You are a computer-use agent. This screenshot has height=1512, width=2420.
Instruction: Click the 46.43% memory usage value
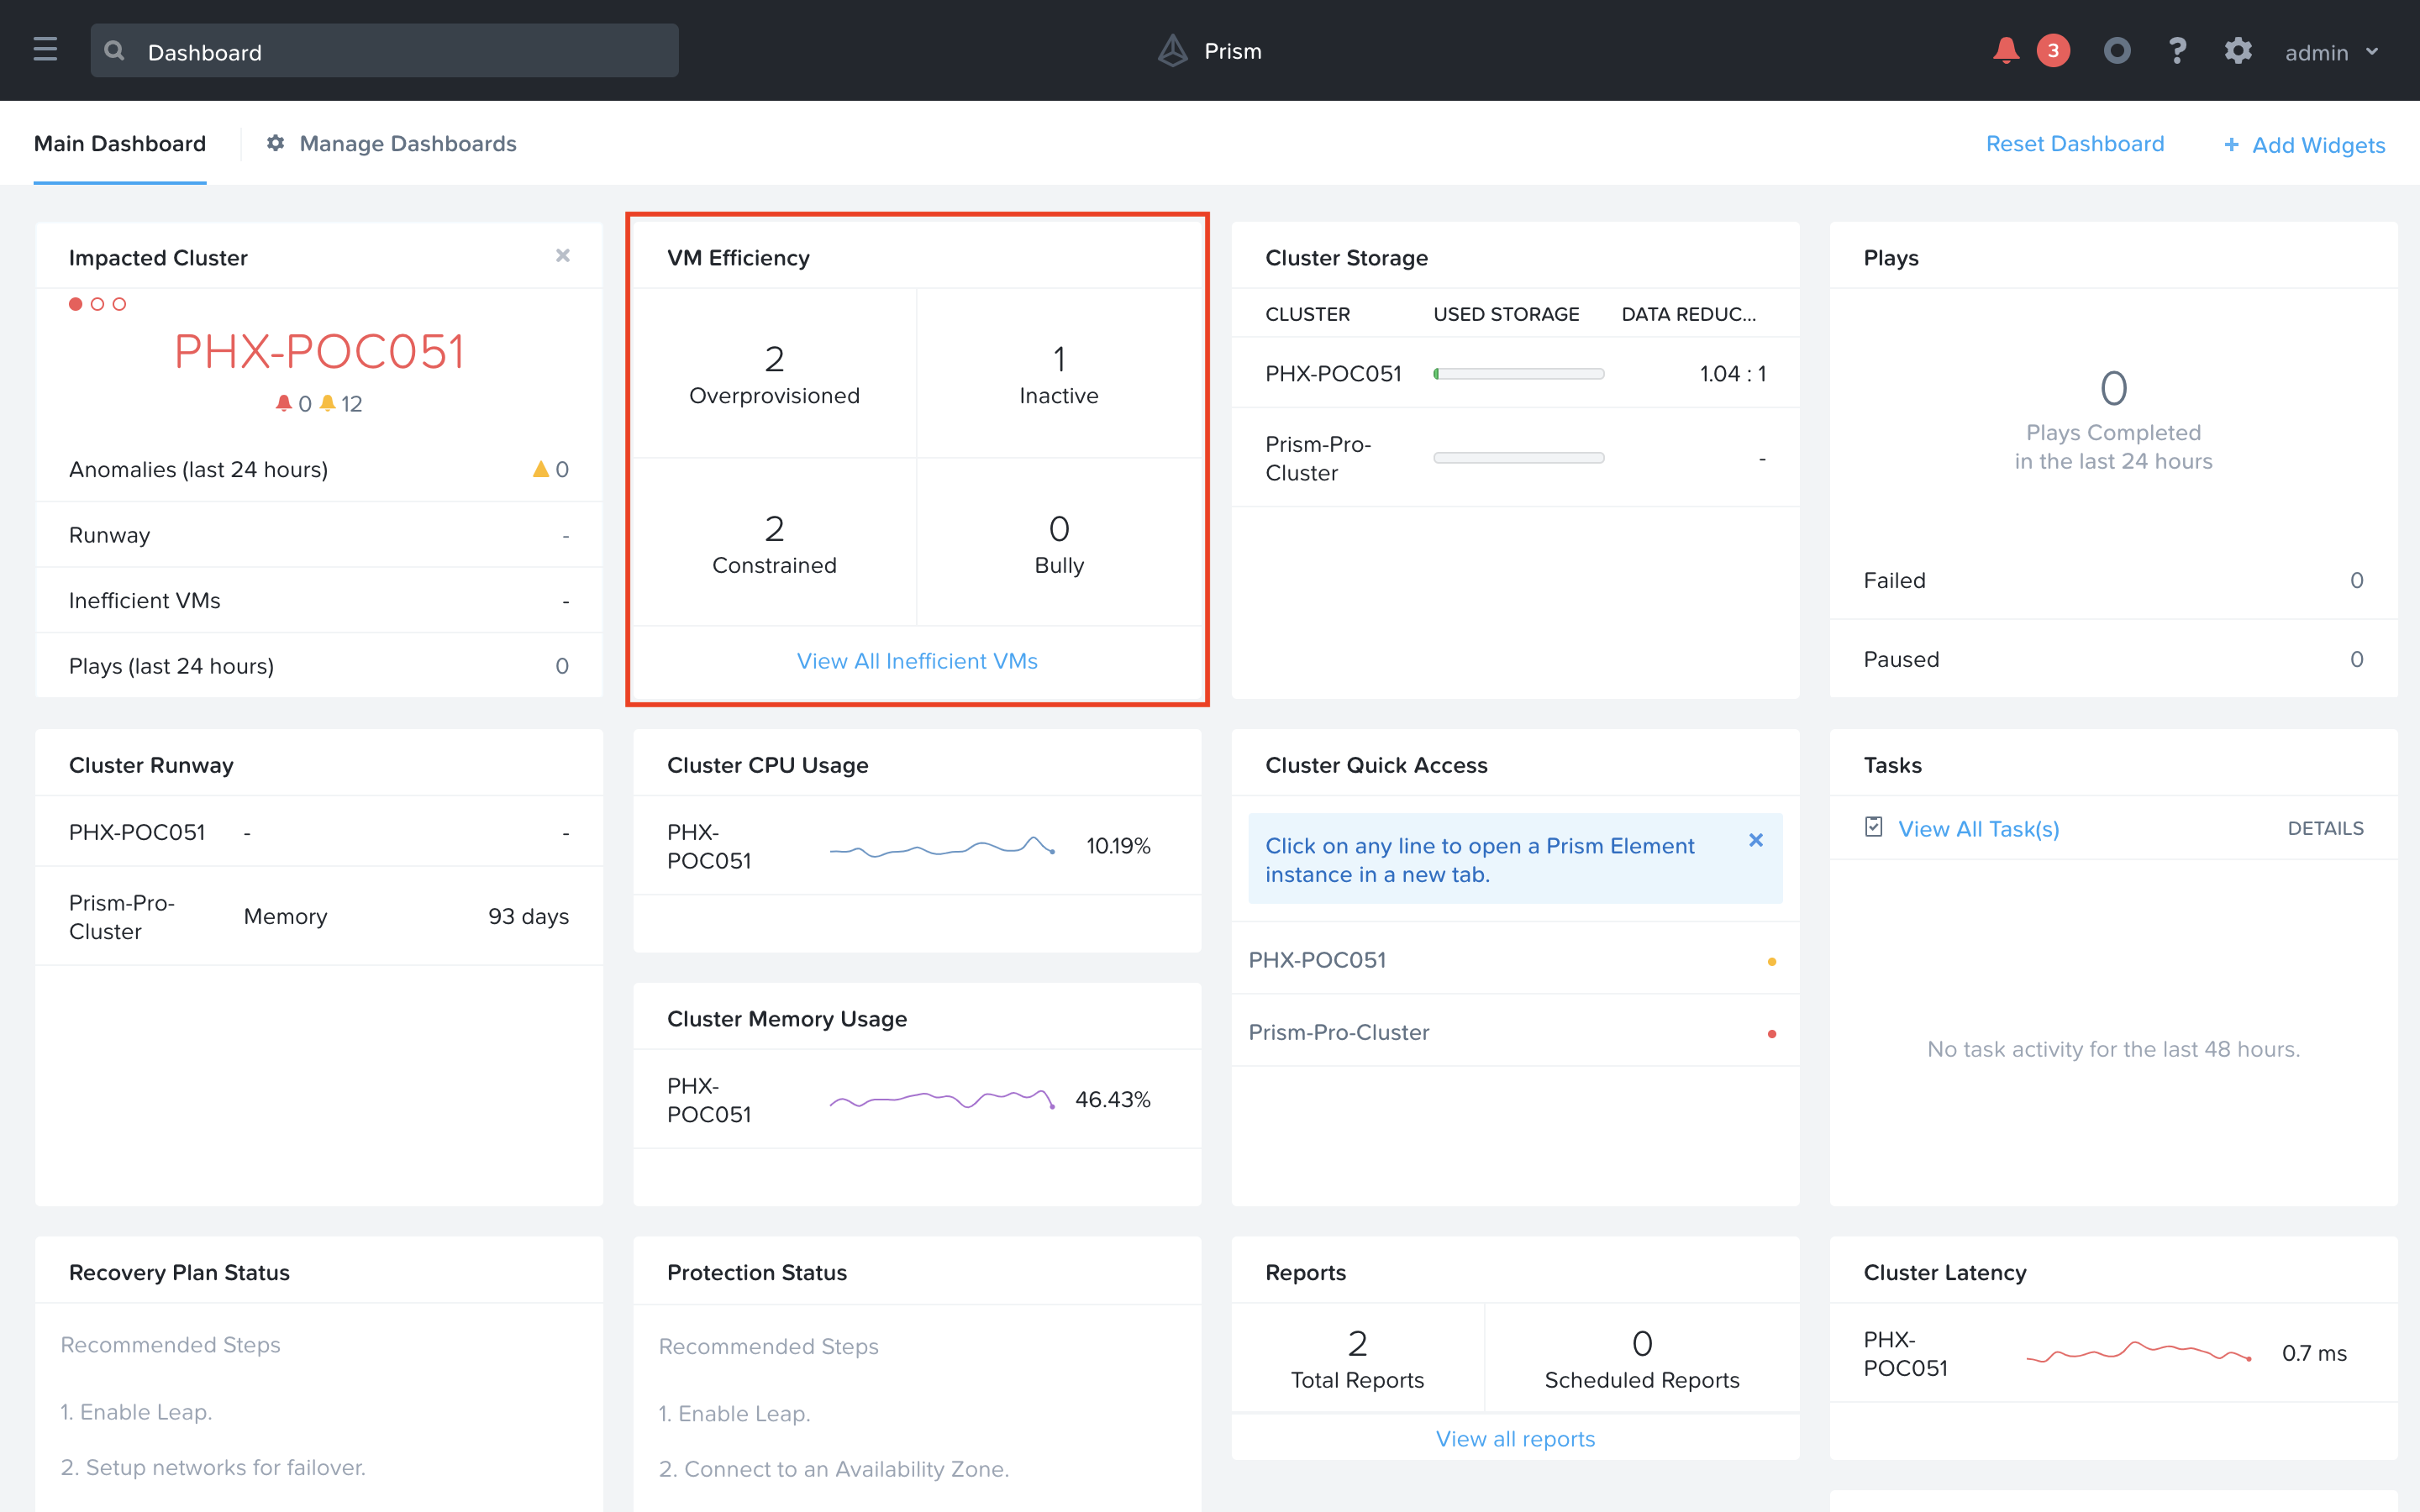(x=1113, y=1100)
